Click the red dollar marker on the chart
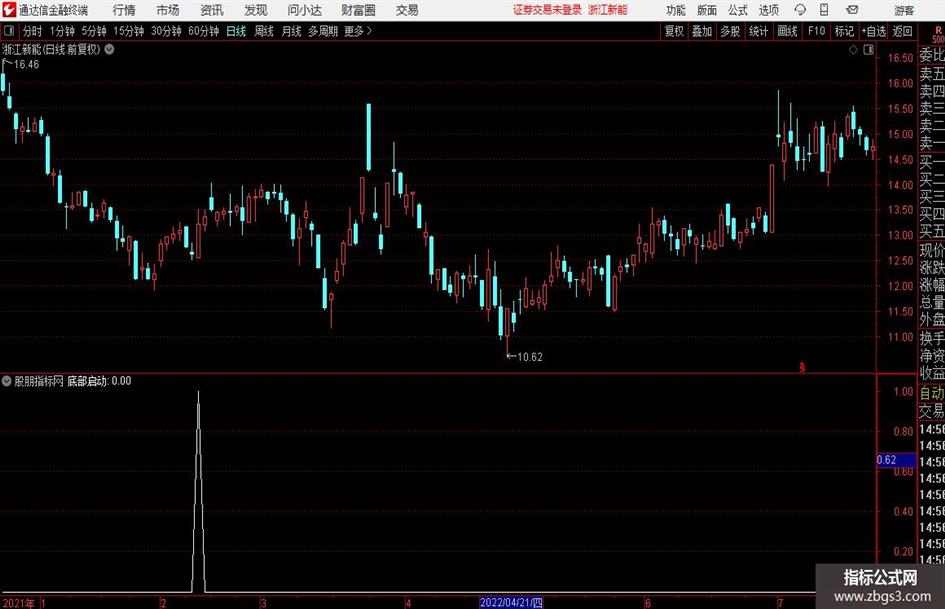Image resolution: width=945 pixels, height=609 pixels. pyautogui.click(x=802, y=367)
